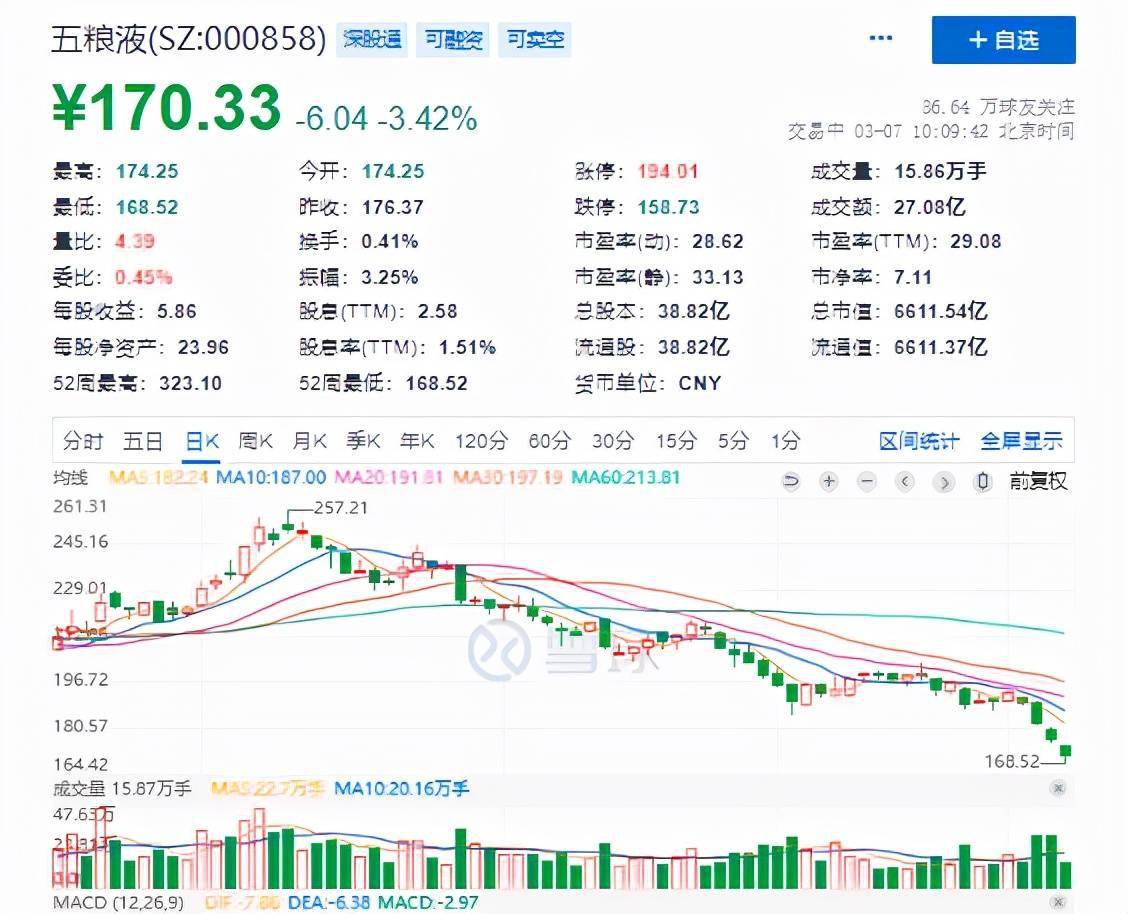Image resolution: width=1128 pixels, height=914 pixels.
Task: Click the 全屏显示 fullscreen link
Action: click(x=1022, y=440)
